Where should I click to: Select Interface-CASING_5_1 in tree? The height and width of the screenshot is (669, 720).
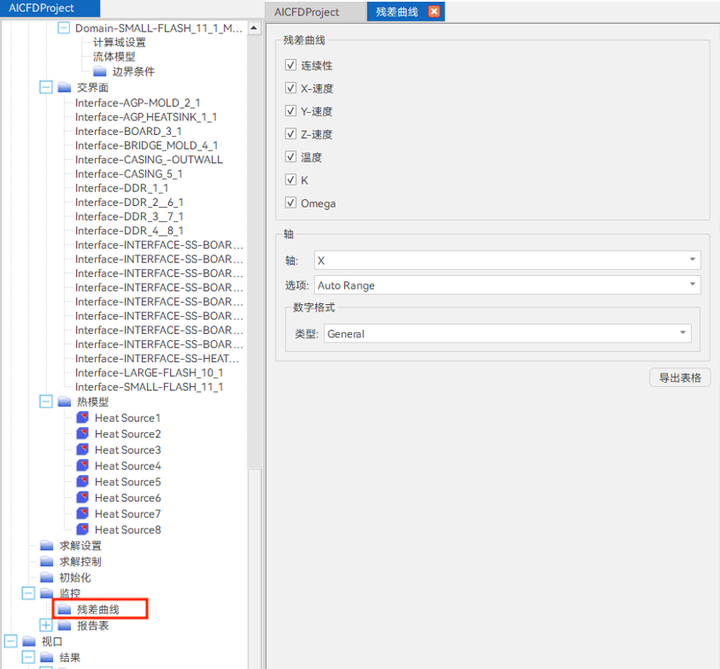pos(129,174)
